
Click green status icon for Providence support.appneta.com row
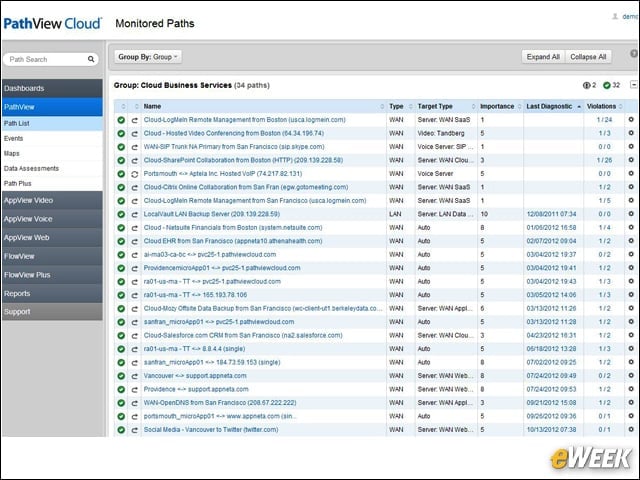click(121, 389)
